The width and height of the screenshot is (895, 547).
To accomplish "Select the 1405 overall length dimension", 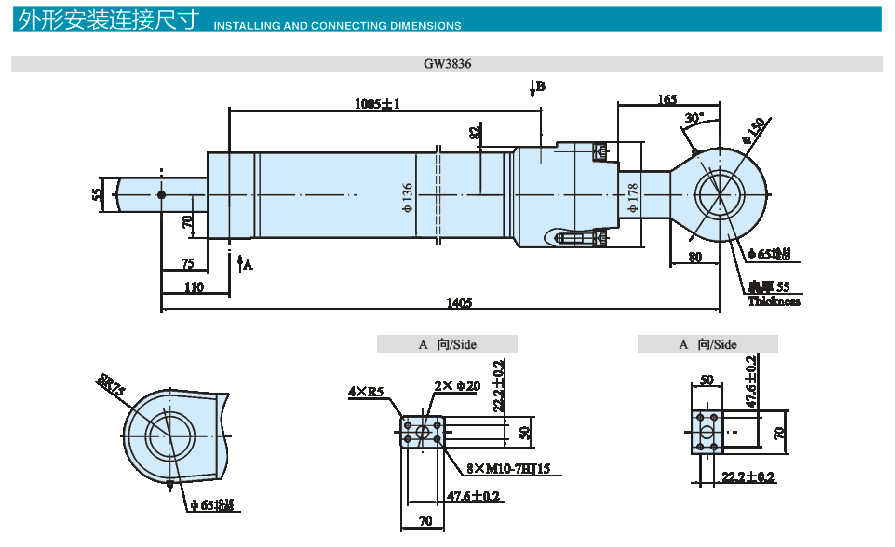I will click(459, 302).
